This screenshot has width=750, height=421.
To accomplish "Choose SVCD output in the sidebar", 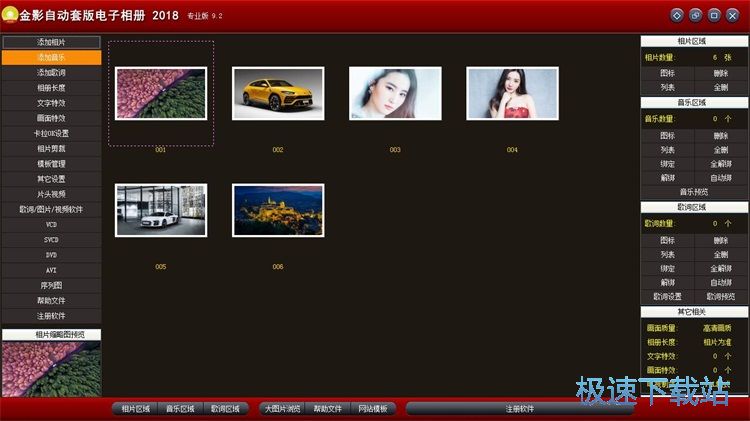I will coord(51,240).
